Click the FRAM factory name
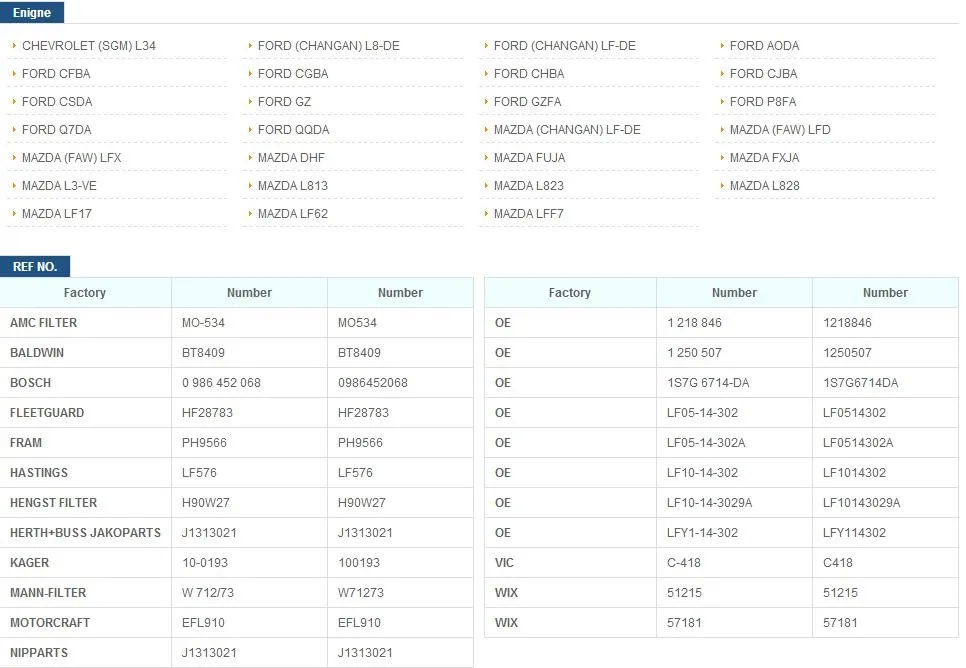 (26, 443)
